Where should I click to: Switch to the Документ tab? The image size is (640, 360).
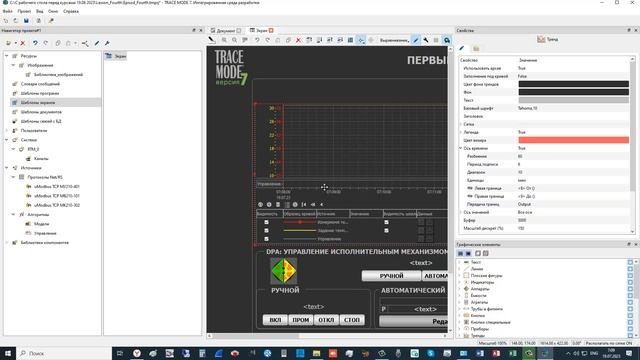click(226, 31)
